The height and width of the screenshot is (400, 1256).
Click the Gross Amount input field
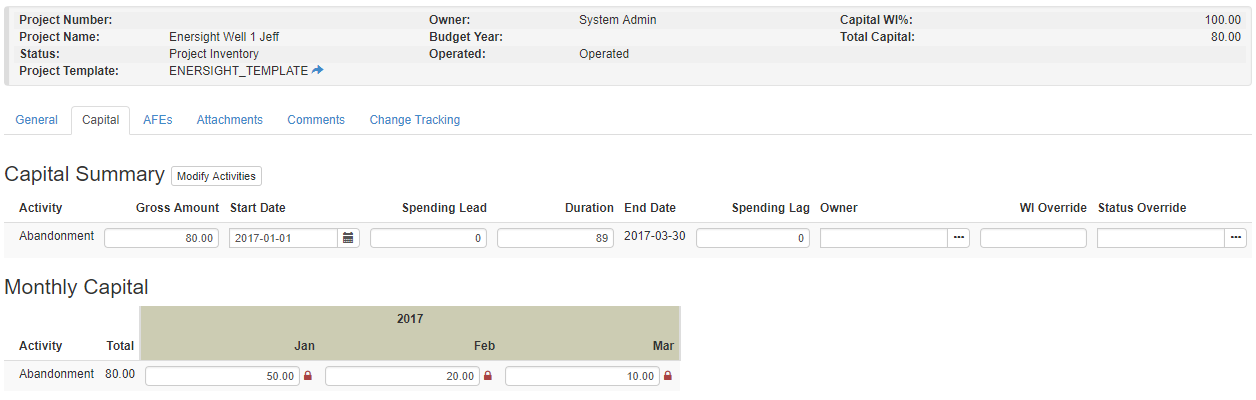[x=161, y=238]
